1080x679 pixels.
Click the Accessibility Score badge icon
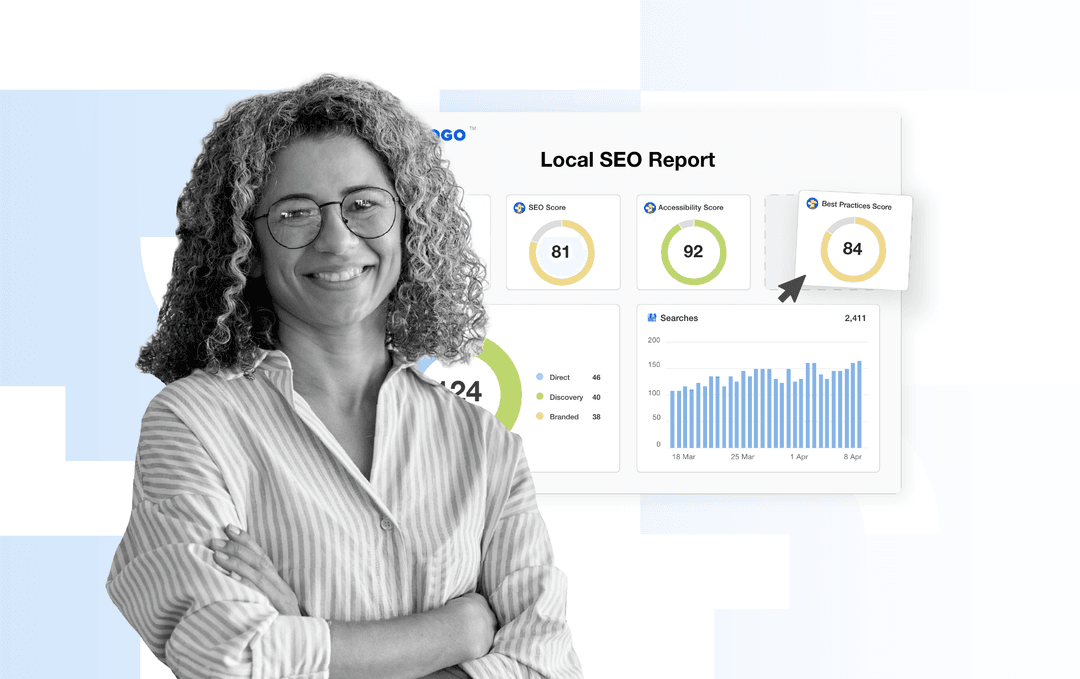(648, 207)
